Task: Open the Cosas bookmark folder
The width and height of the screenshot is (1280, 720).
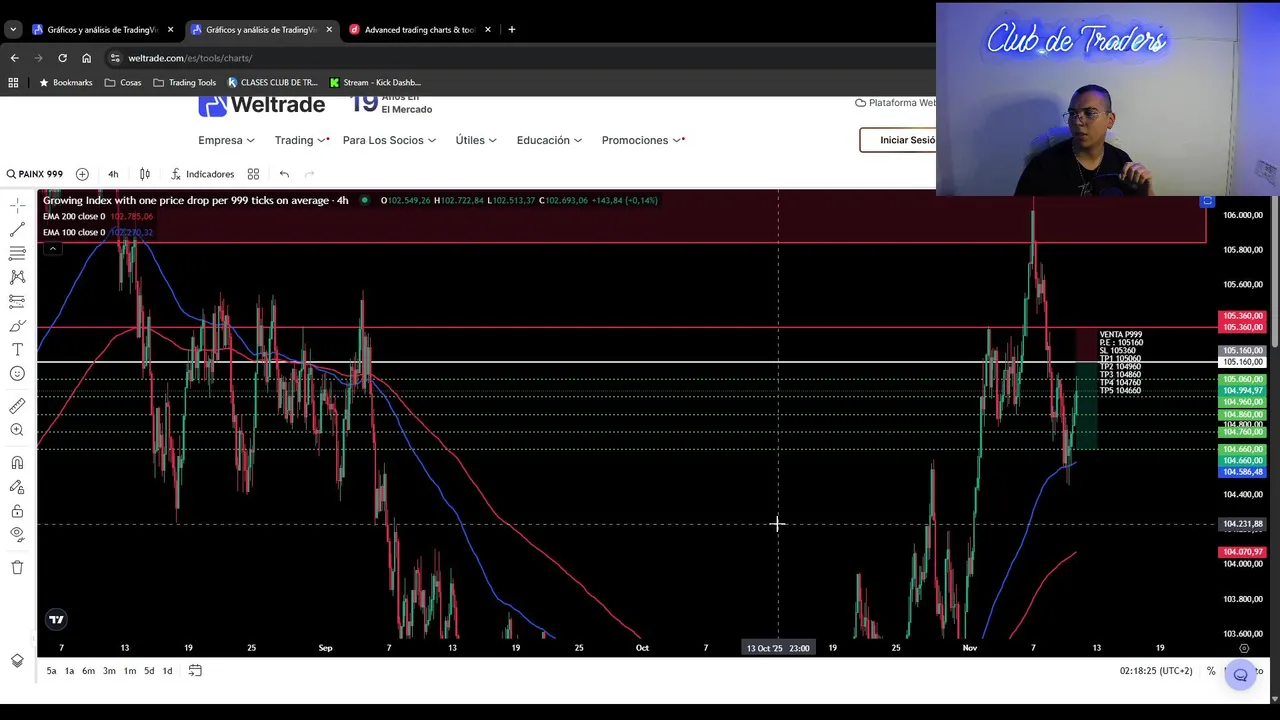Action: click(x=123, y=83)
